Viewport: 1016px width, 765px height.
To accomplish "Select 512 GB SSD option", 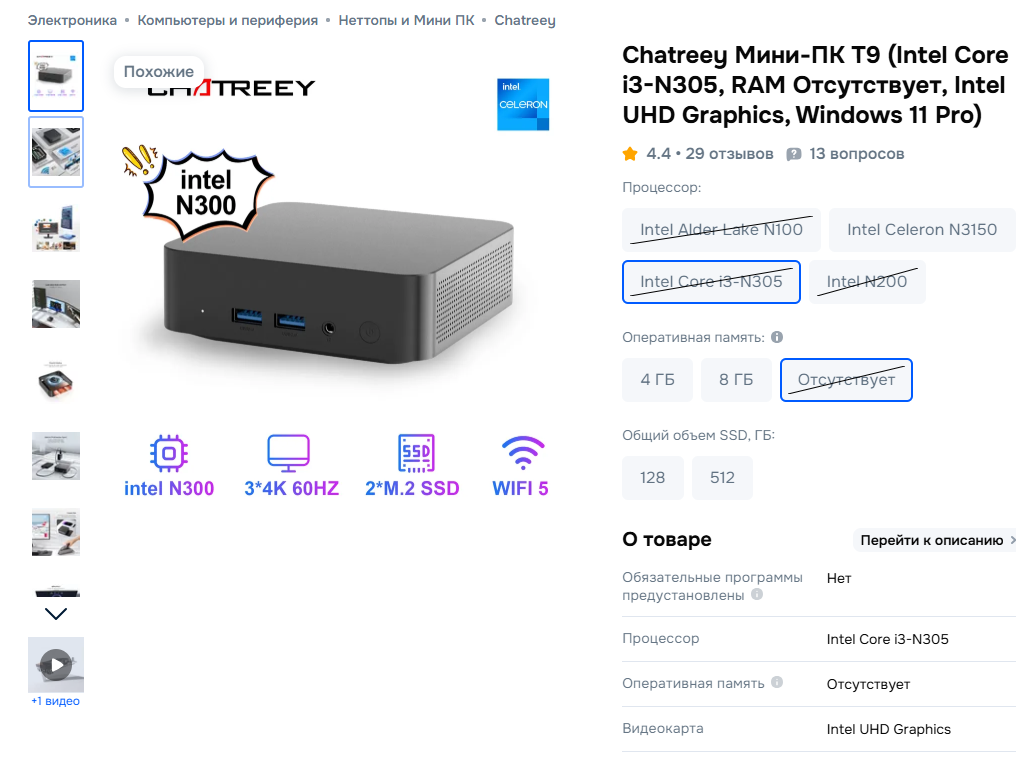I will 722,477.
